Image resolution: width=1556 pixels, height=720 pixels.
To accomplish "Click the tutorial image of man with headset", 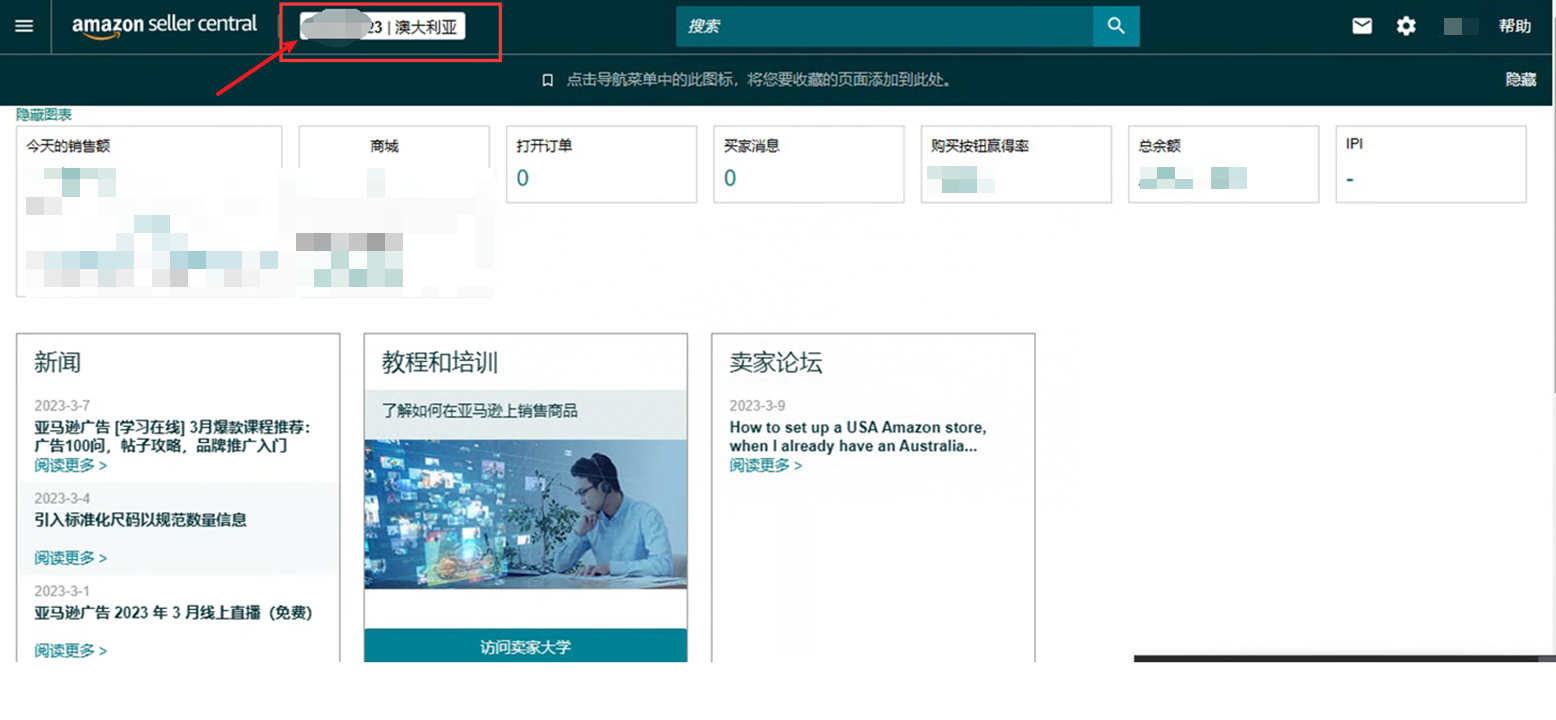I will (526, 514).
